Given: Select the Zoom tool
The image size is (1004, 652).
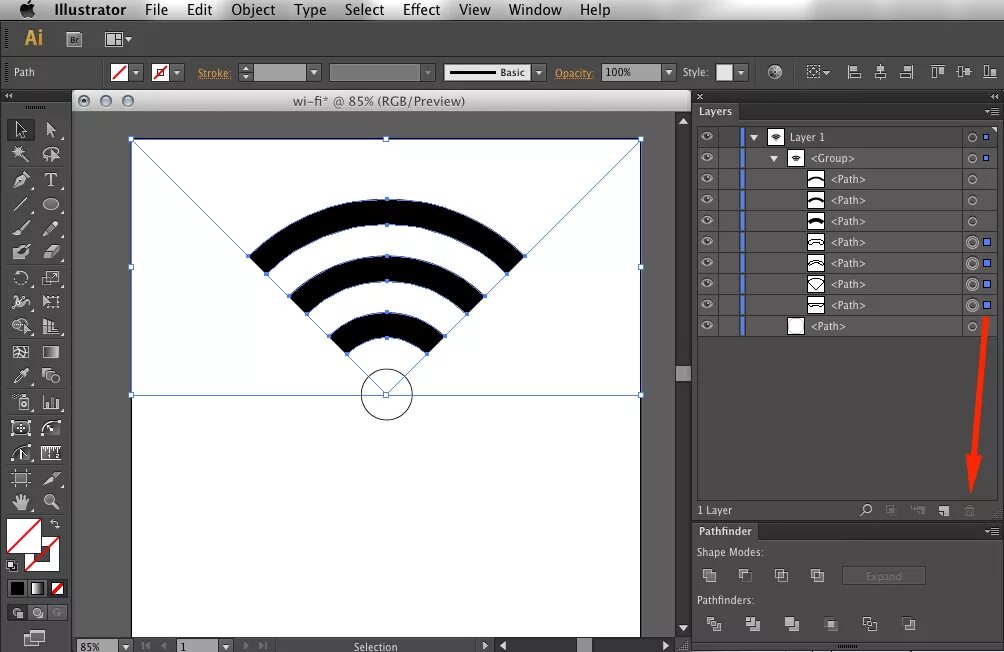Looking at the screenshot, I should point(51,503).
